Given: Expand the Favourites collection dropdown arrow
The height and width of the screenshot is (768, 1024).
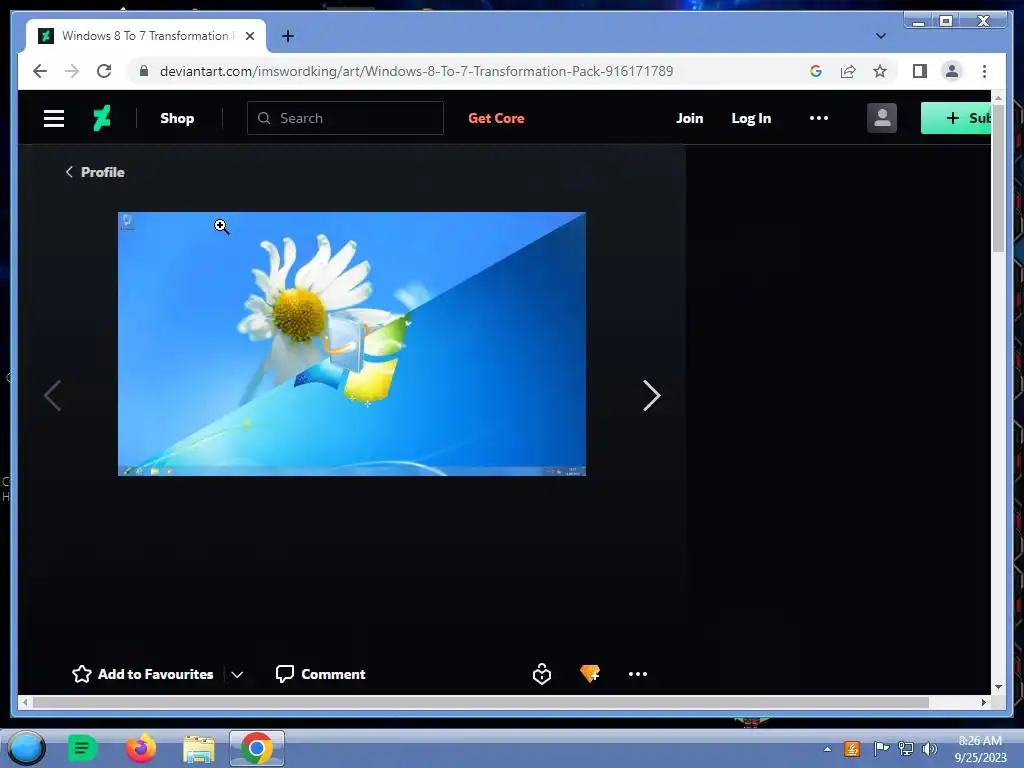Looking at the screenshot, I should click(x=237, y=675).
